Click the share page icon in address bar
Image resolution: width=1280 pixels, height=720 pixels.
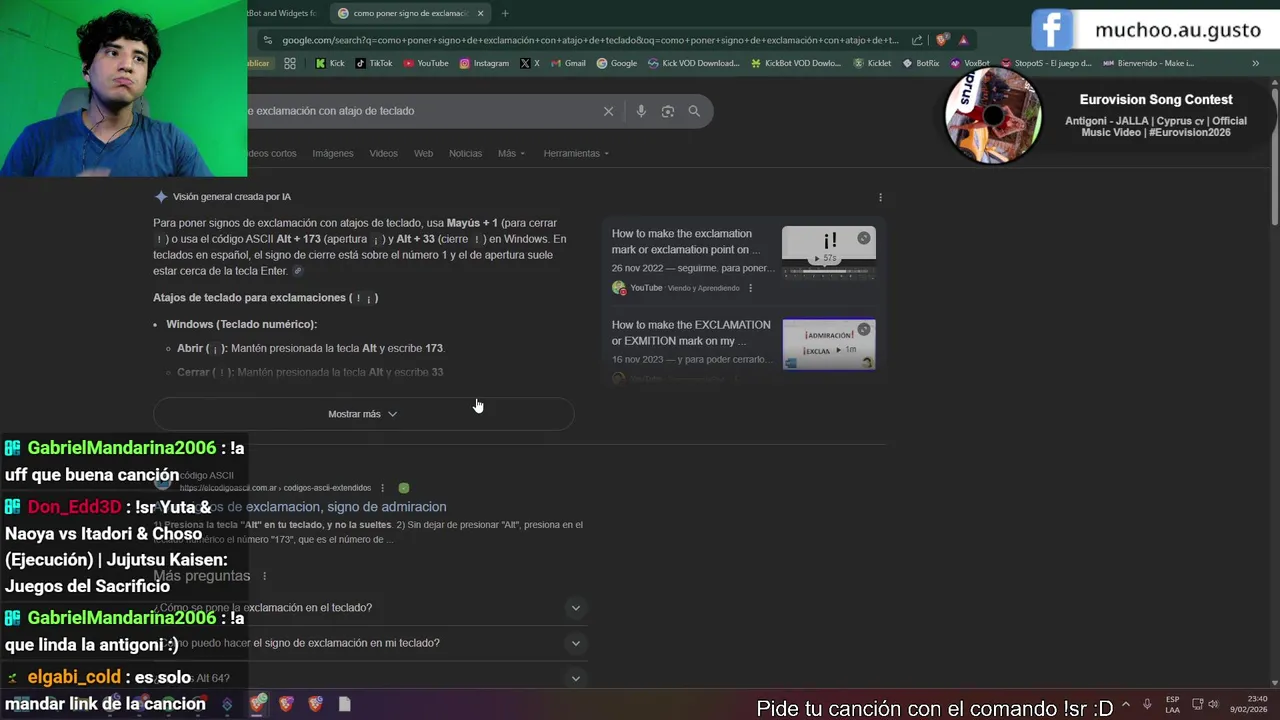click(918, 40)
